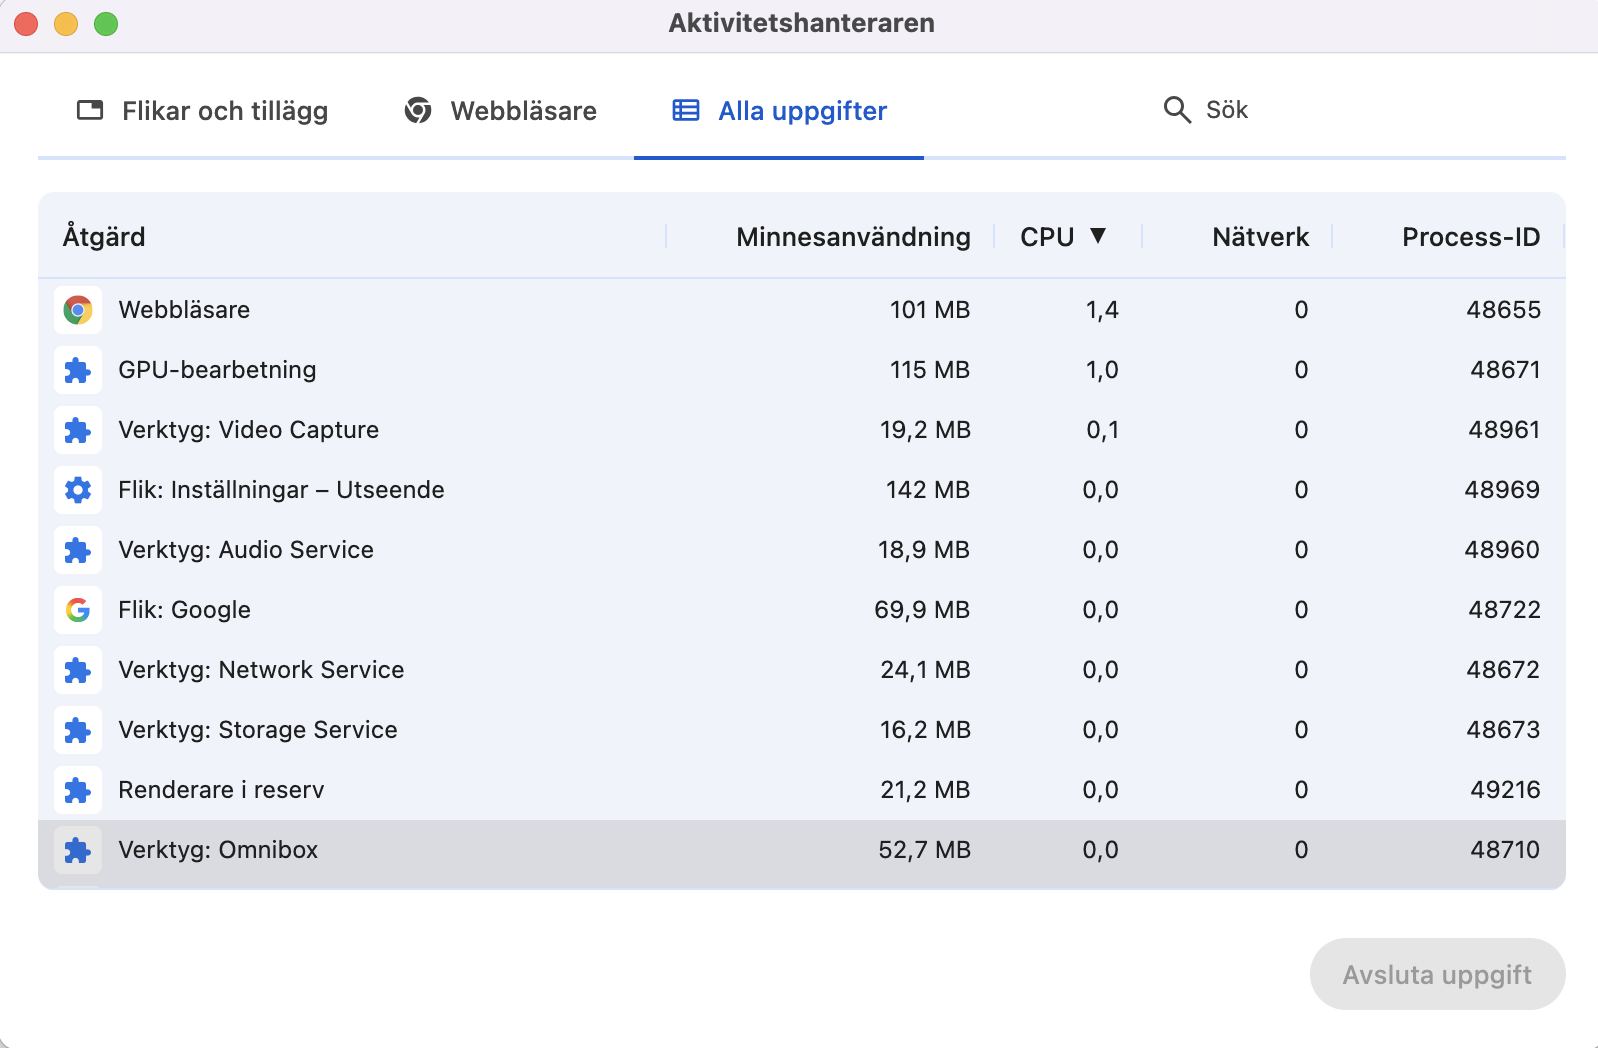Sort by the Minnesanvändning column header
Viewport: 1598px width, 1048px height.
coord(853,237)
